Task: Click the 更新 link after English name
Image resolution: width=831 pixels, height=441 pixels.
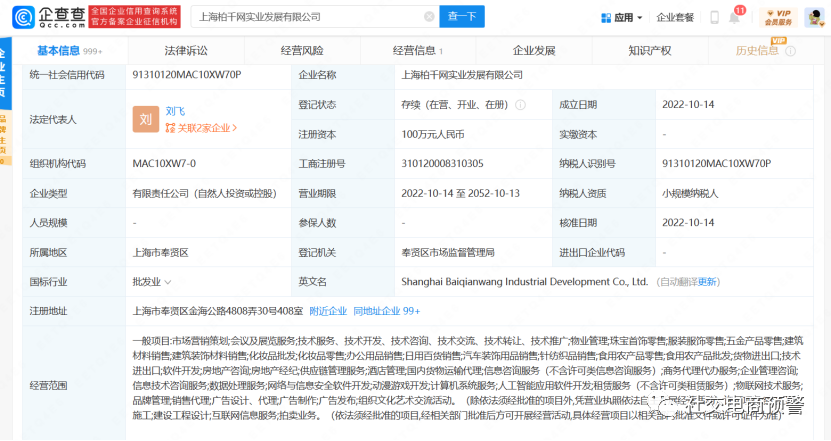Action: pyautogui.click(x=707, y=282)
